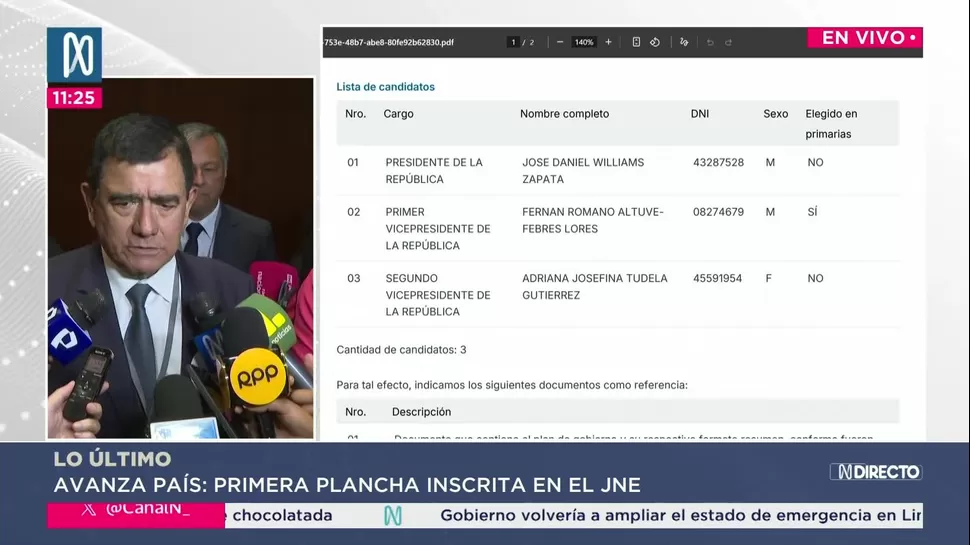Click the undo arrow in PDF toolbar
The height and width of the screenshot is (545, 970).
pyautogui.click(x=710, y=42)
